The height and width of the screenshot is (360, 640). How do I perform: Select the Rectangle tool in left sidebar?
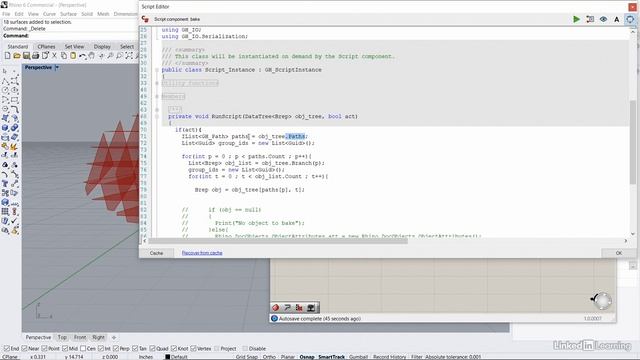(15, 100)
